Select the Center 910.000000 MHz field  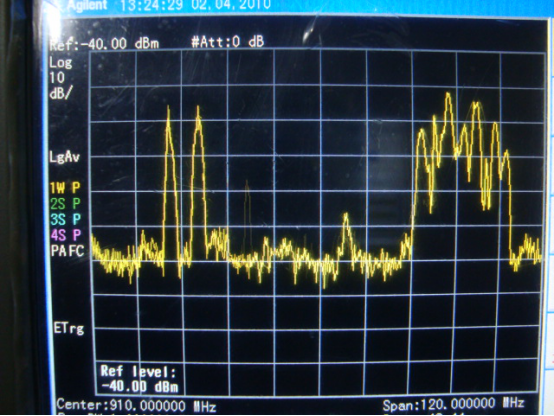pyautogui.click(x=136, y=406)
